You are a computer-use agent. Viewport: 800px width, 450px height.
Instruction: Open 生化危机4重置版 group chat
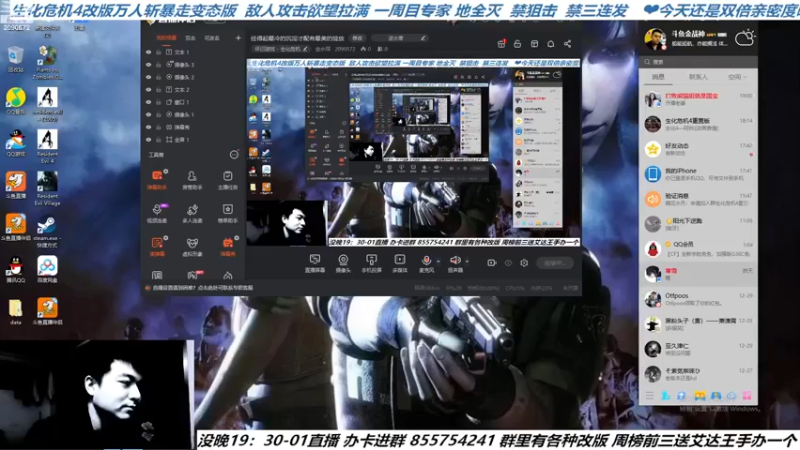(x=698, y=124)
